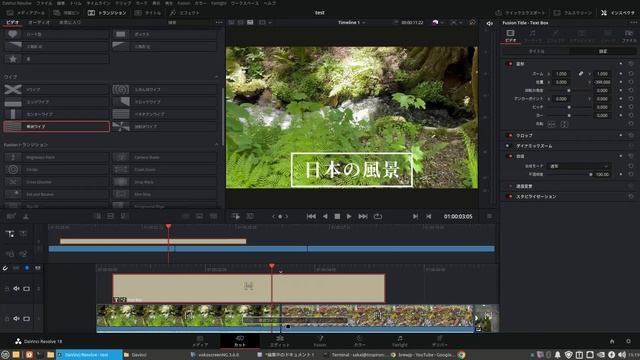
Task: Open the Workspace menu in the menu bar
Action: pos(244,3)
